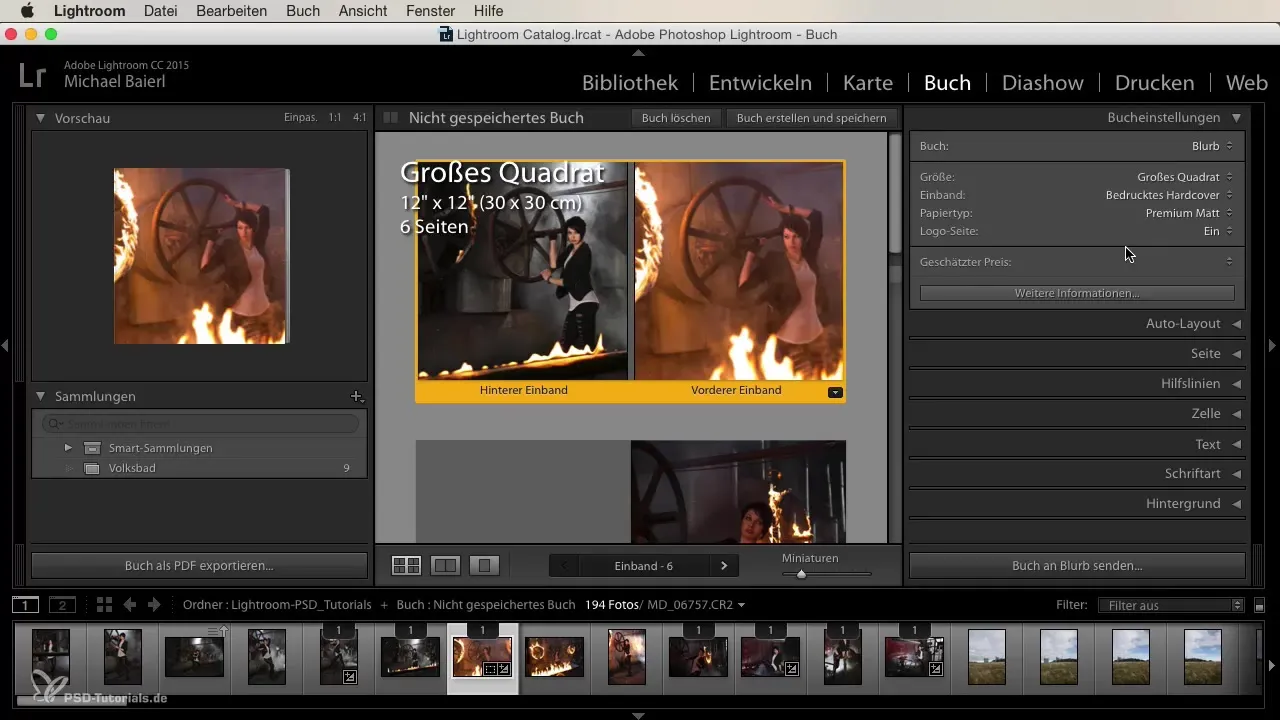Click Buch an Blurb senden
This screenshot has width=1280, height=720.
(x=1077, y=565)
